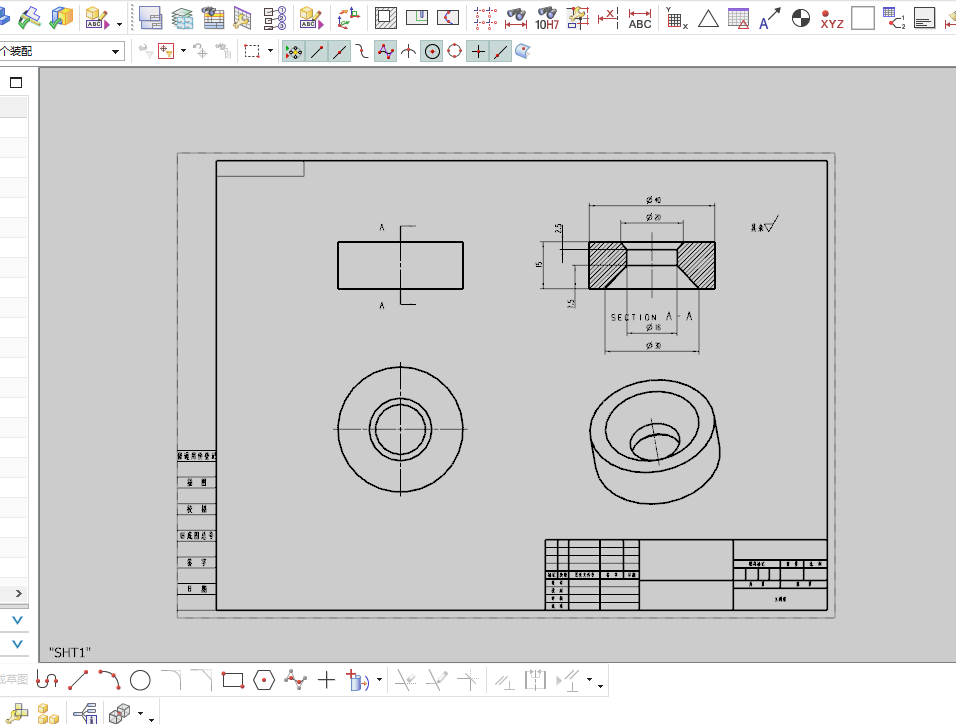Toggle the existing point plus snap
This screenshot has height=724, width=956.
tap(478, 52)
